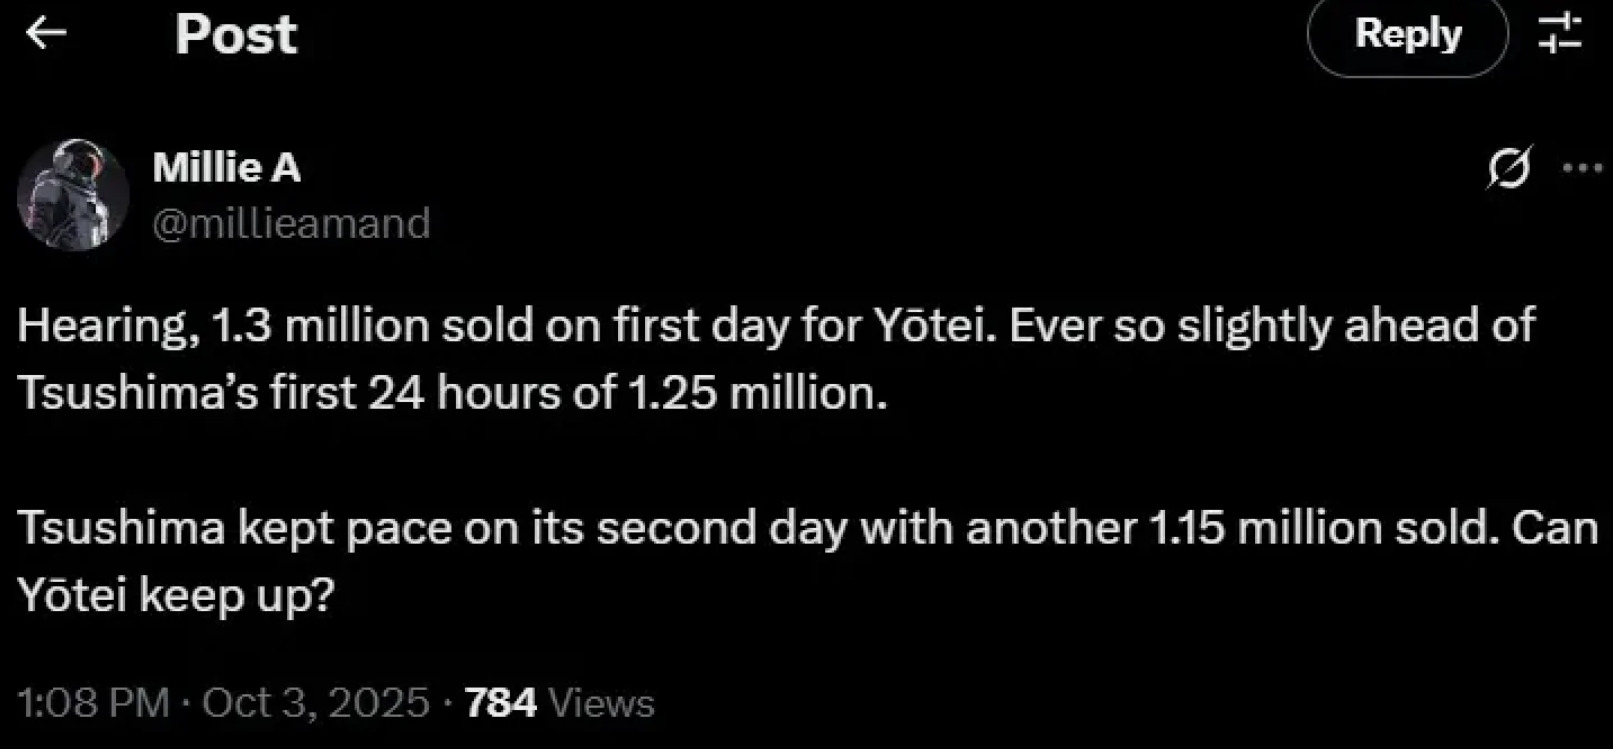Viewport: 1613px width, 749px height.
Task: Go back using the left arrow
Action: click(46, 33)
